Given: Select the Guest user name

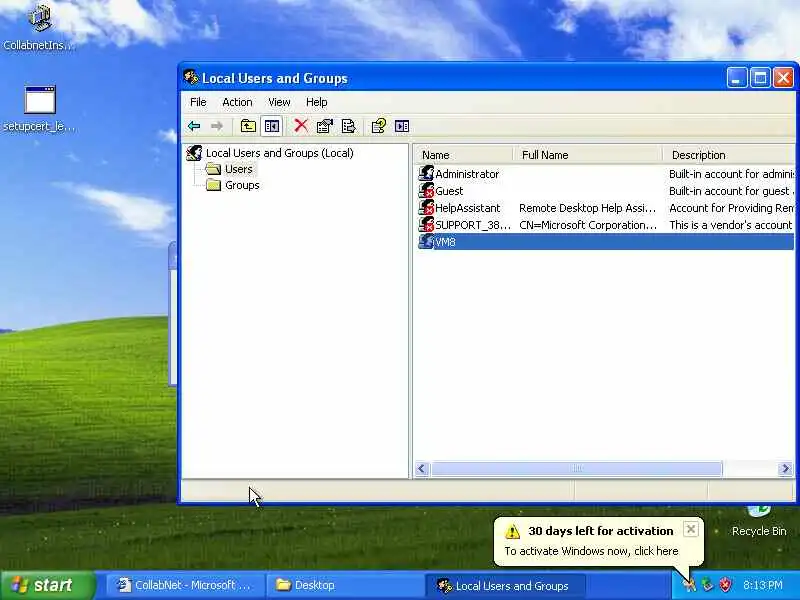Looking at the screenshot, I should pyautogui.click(x=449, y=191).
